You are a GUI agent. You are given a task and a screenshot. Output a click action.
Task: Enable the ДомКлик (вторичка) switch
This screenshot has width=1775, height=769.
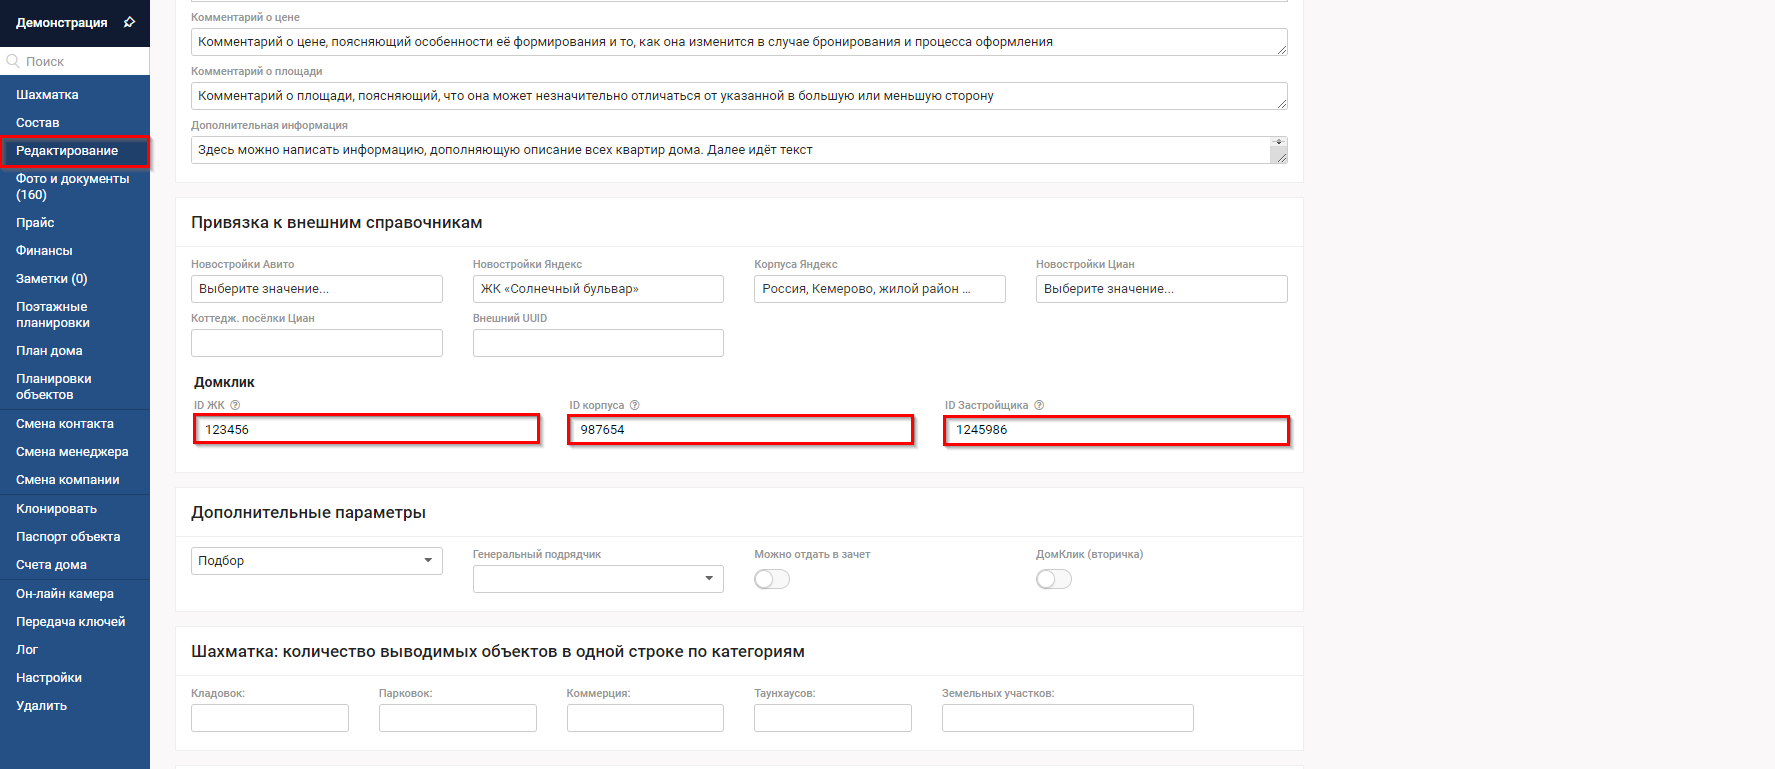click(x=1053, y=579)
